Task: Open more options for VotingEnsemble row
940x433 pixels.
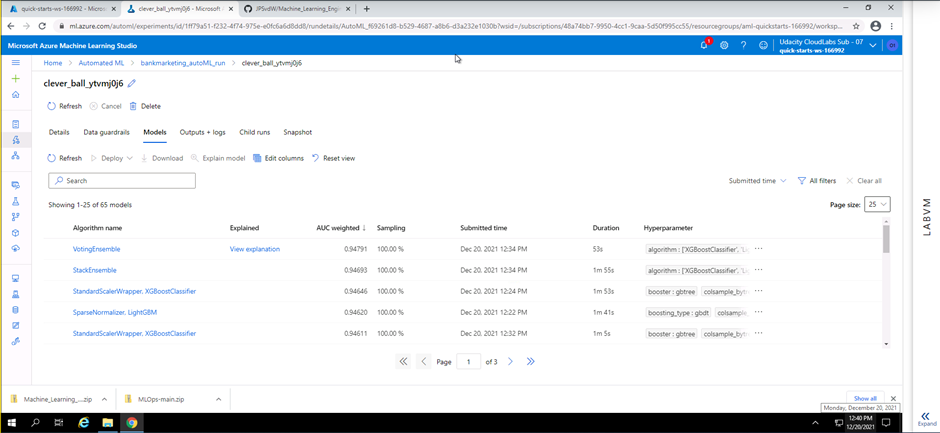Action: [x=758, y=249]
